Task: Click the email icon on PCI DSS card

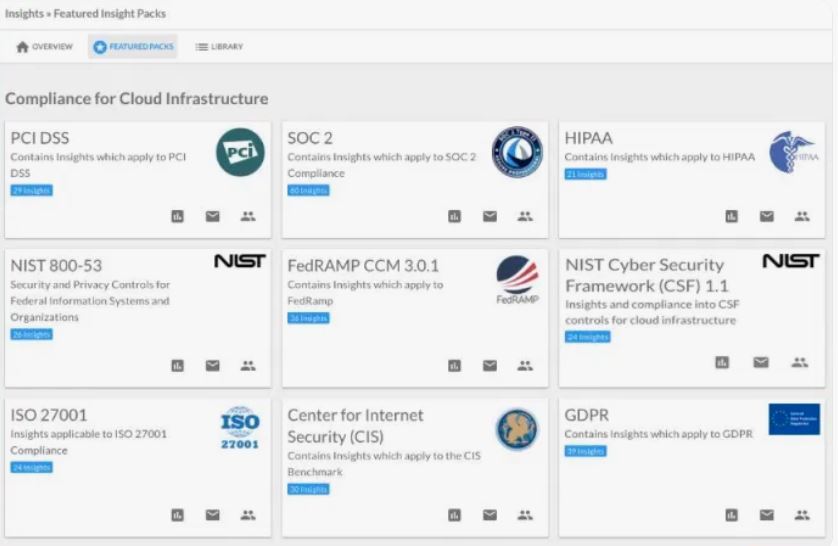Action: point(213,216)
